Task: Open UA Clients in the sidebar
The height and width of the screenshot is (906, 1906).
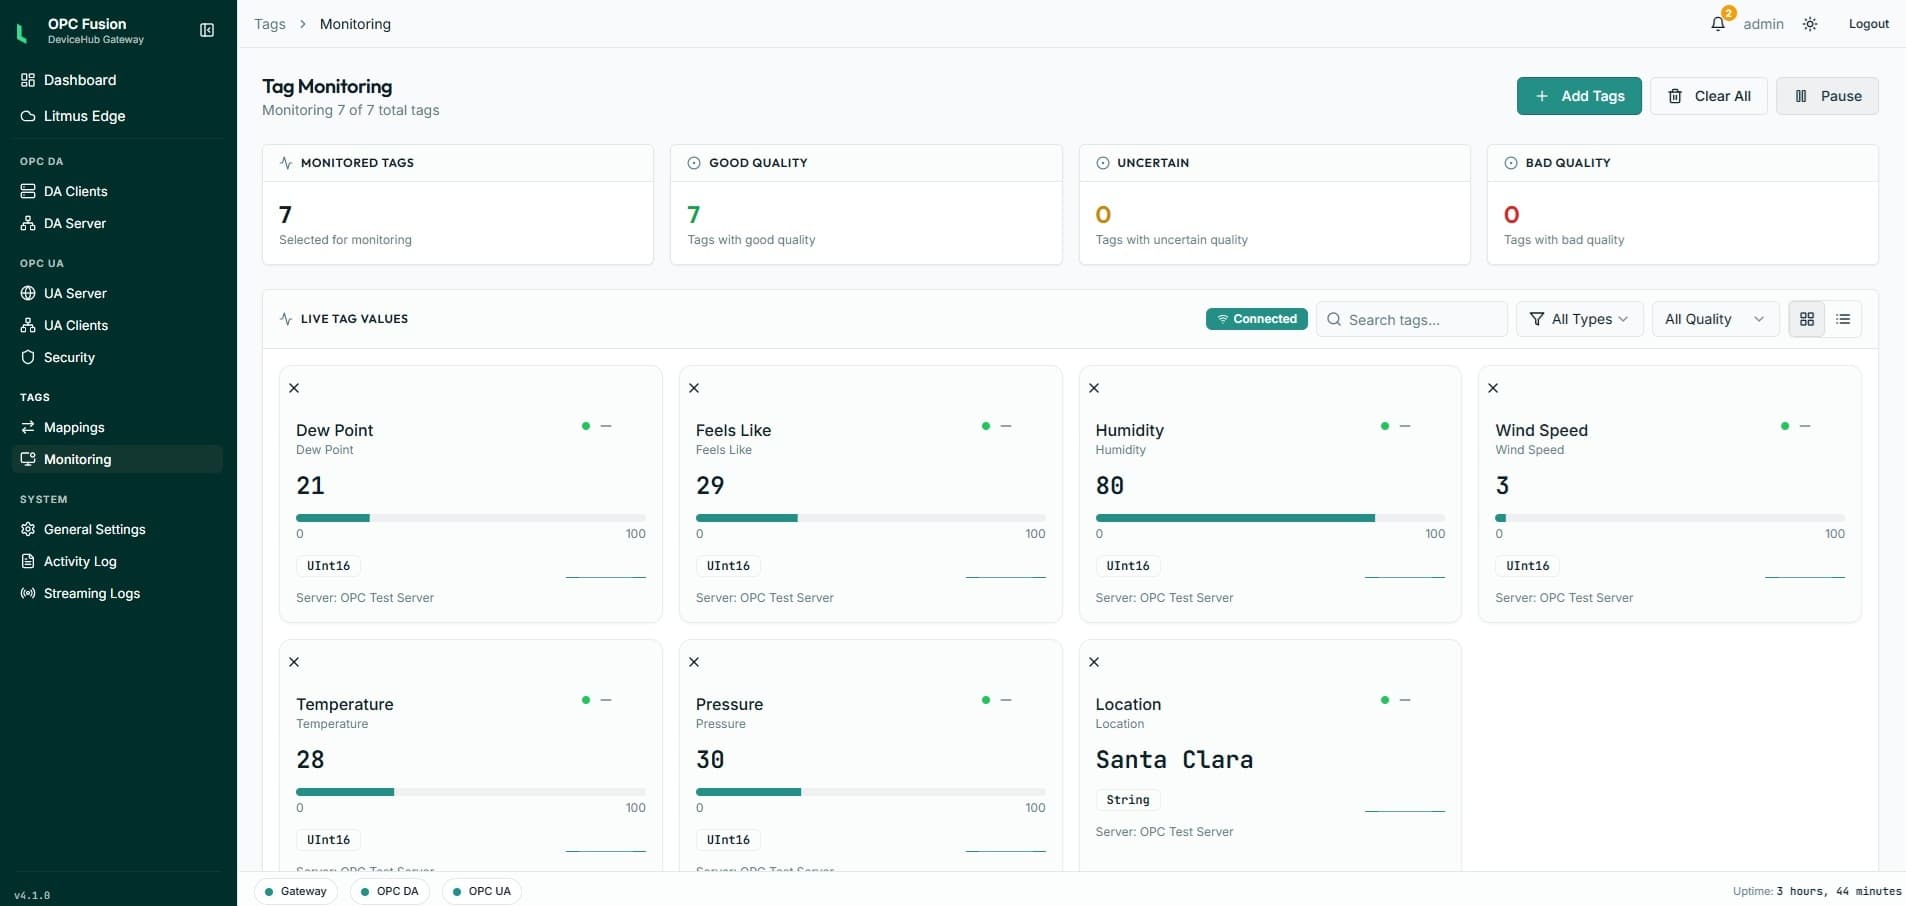Action: 117,325
